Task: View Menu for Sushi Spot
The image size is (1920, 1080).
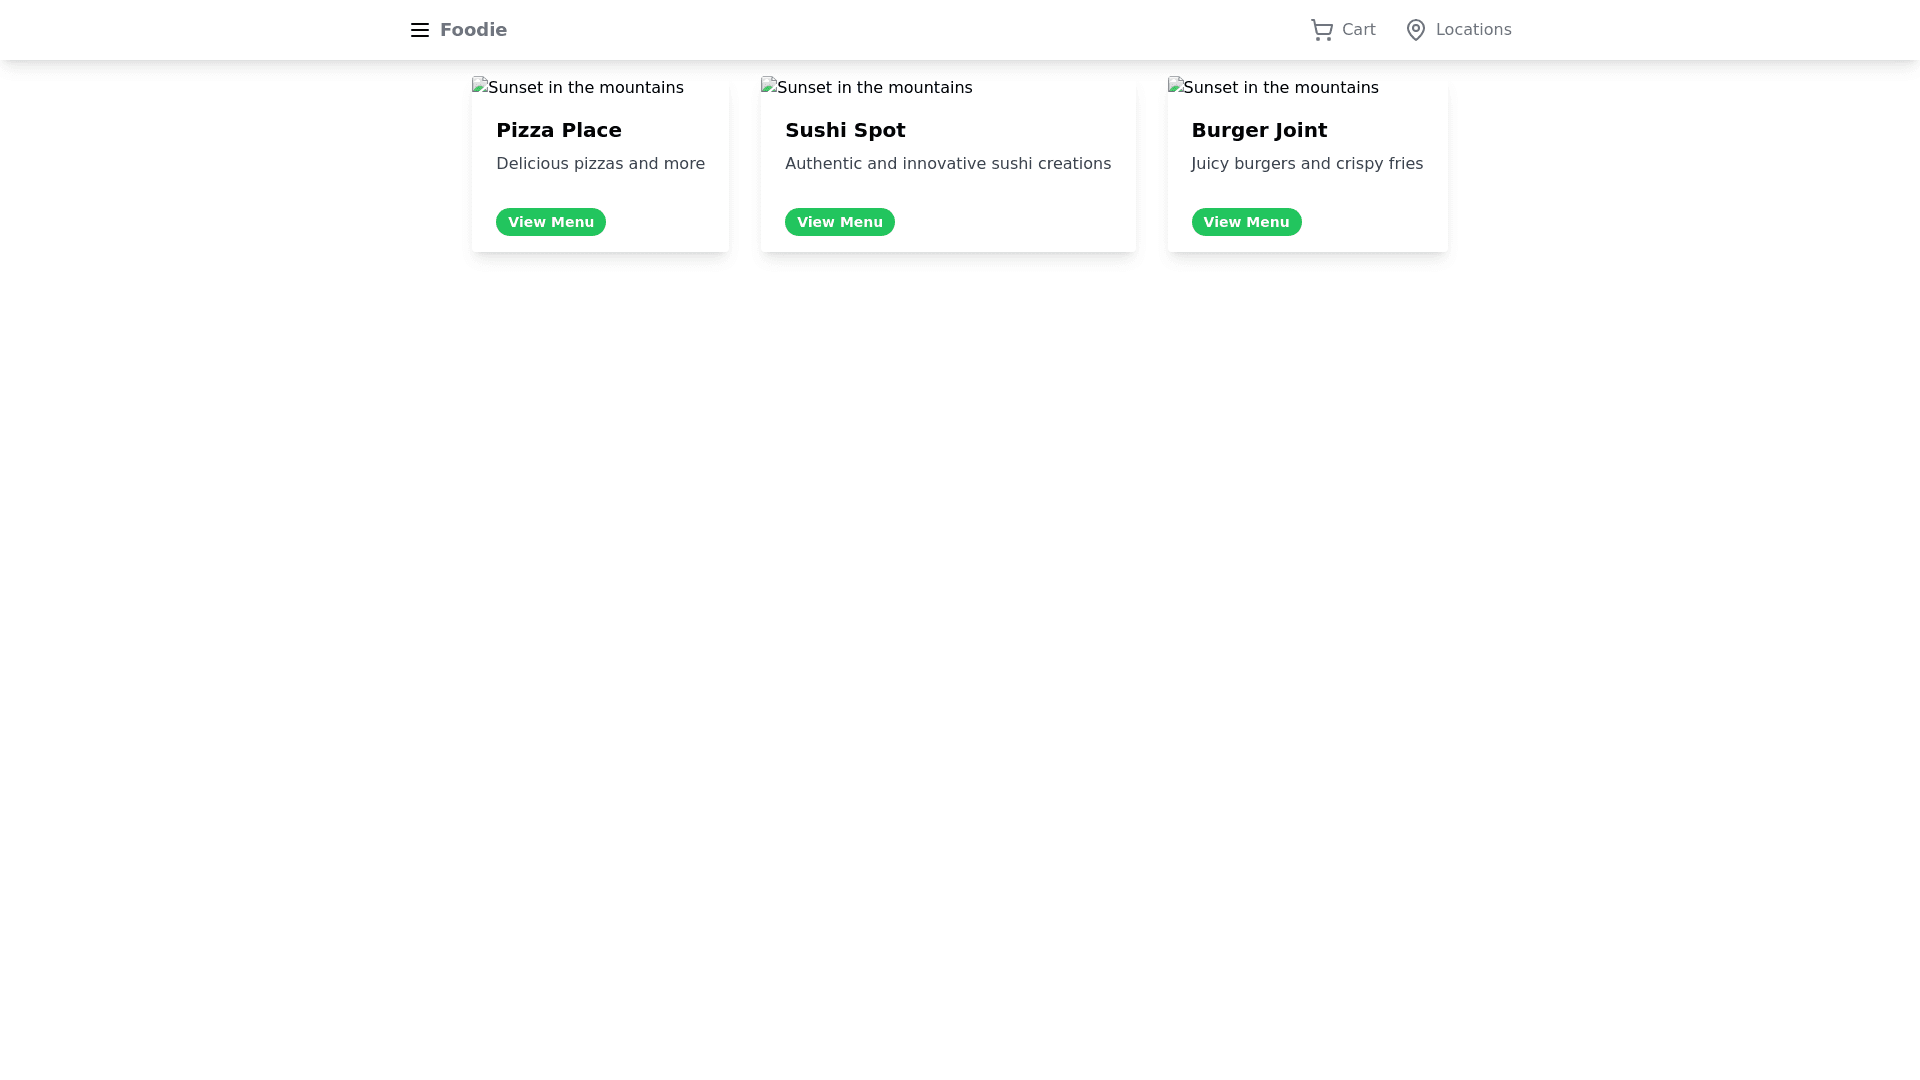Action: [x=839, y=222]
